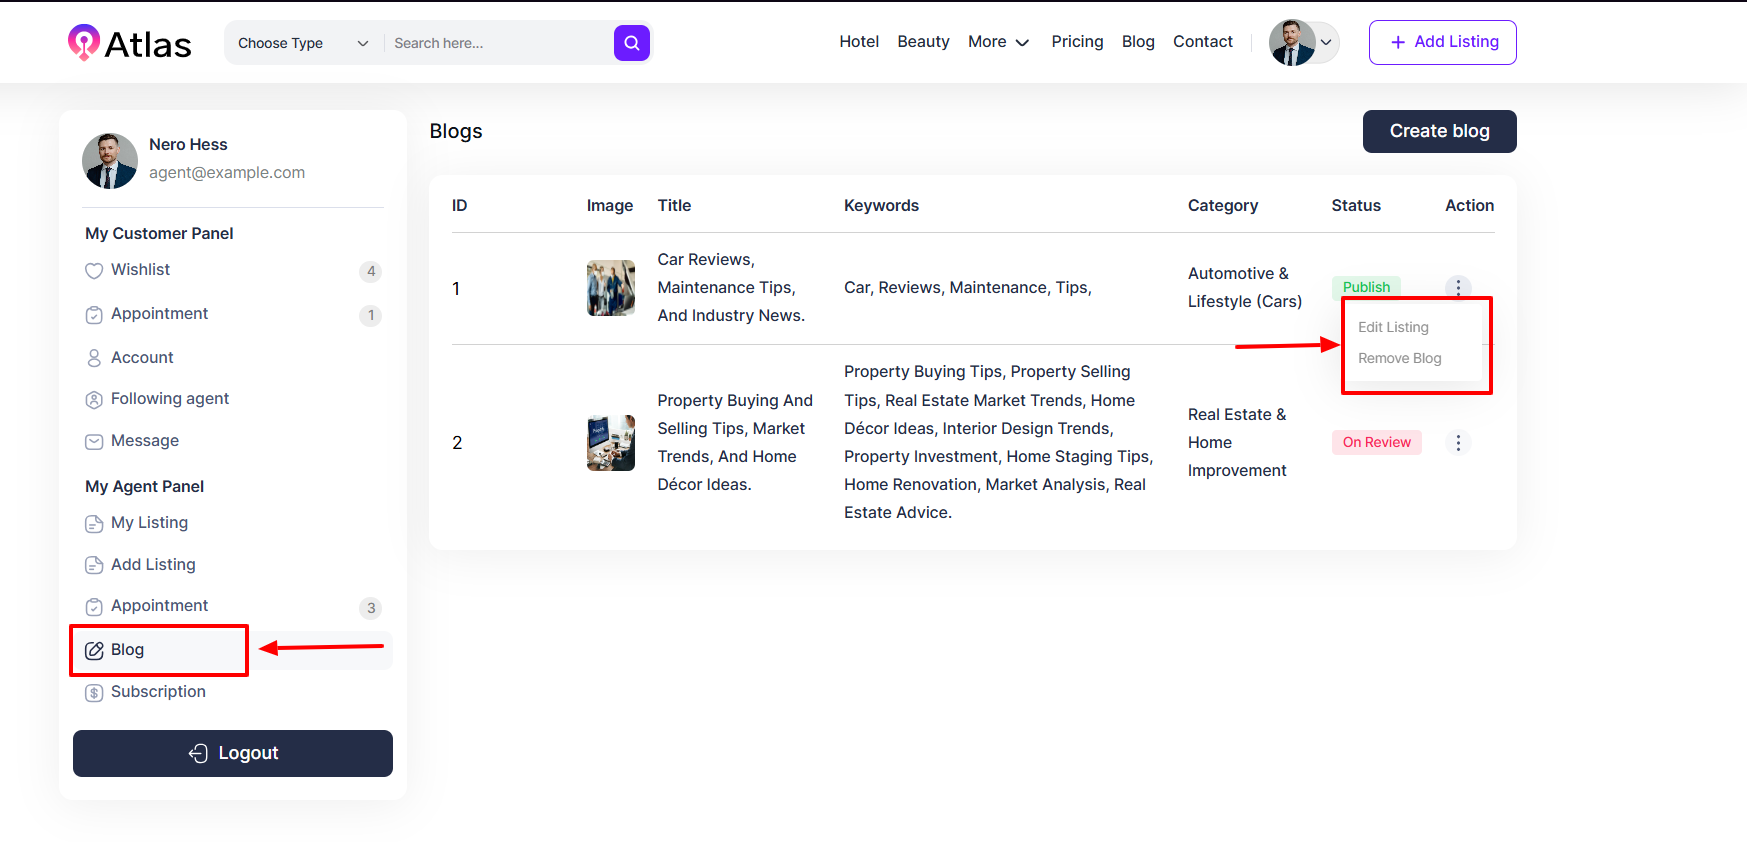Click the purple search magnifier button

pos(631,43)
